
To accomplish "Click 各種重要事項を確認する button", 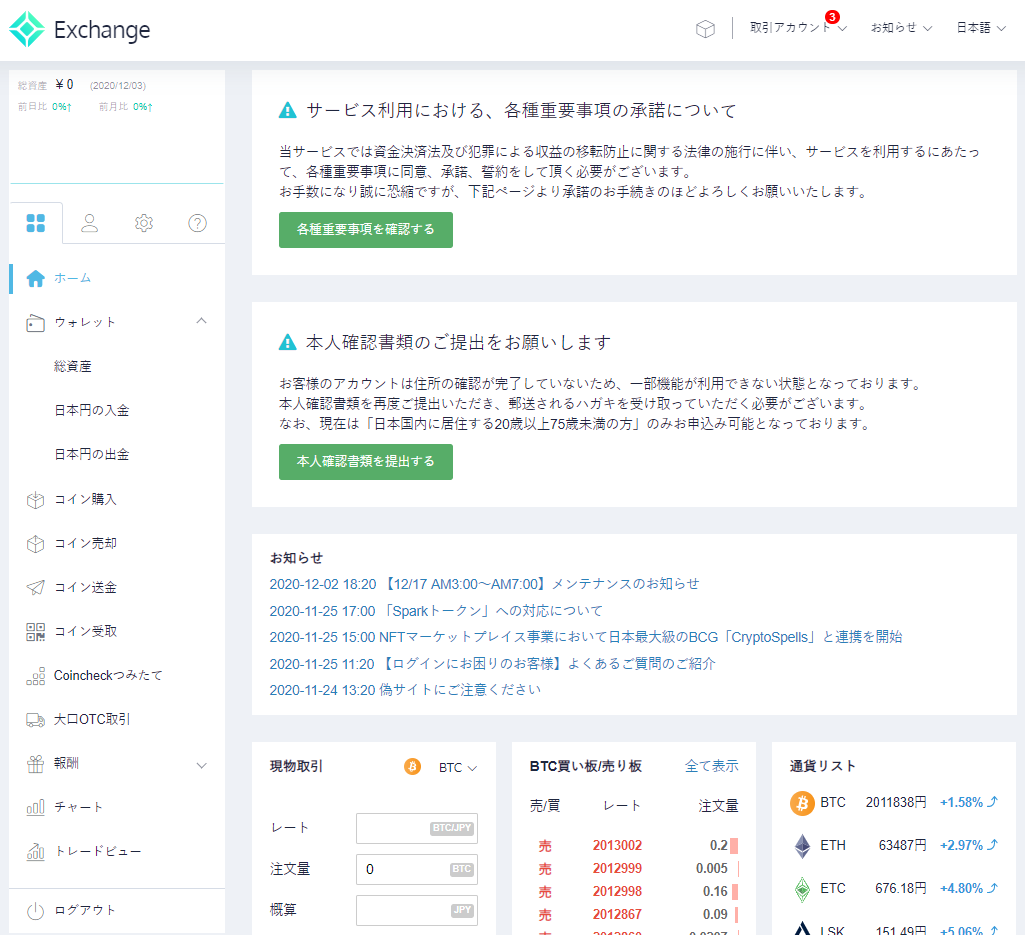I will (x=365, y=230).
